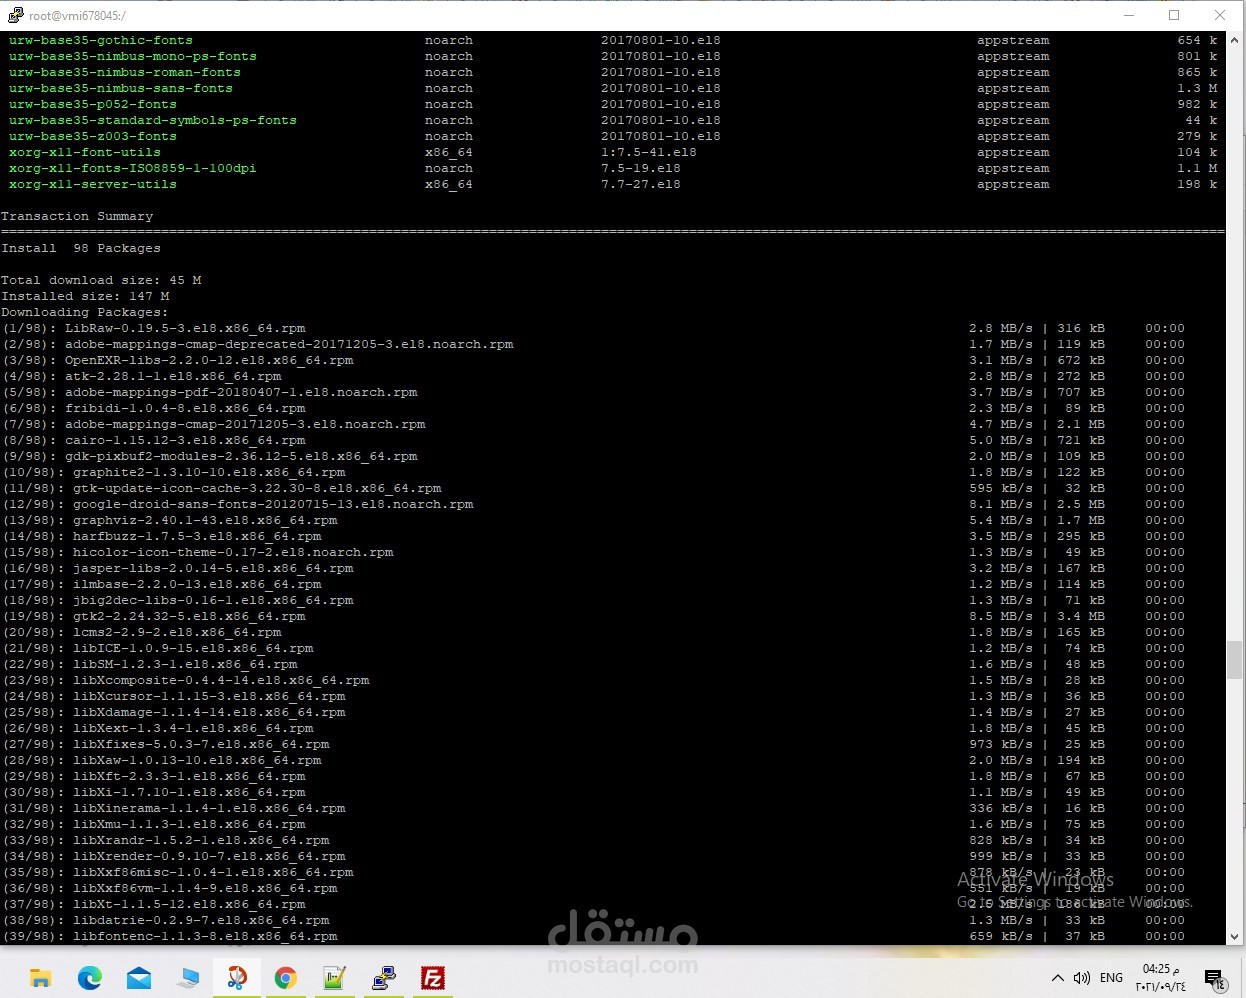
Task: Select the PuTTY icon in the taskbar
Action: pyautogui.click(x=384, y=978)
